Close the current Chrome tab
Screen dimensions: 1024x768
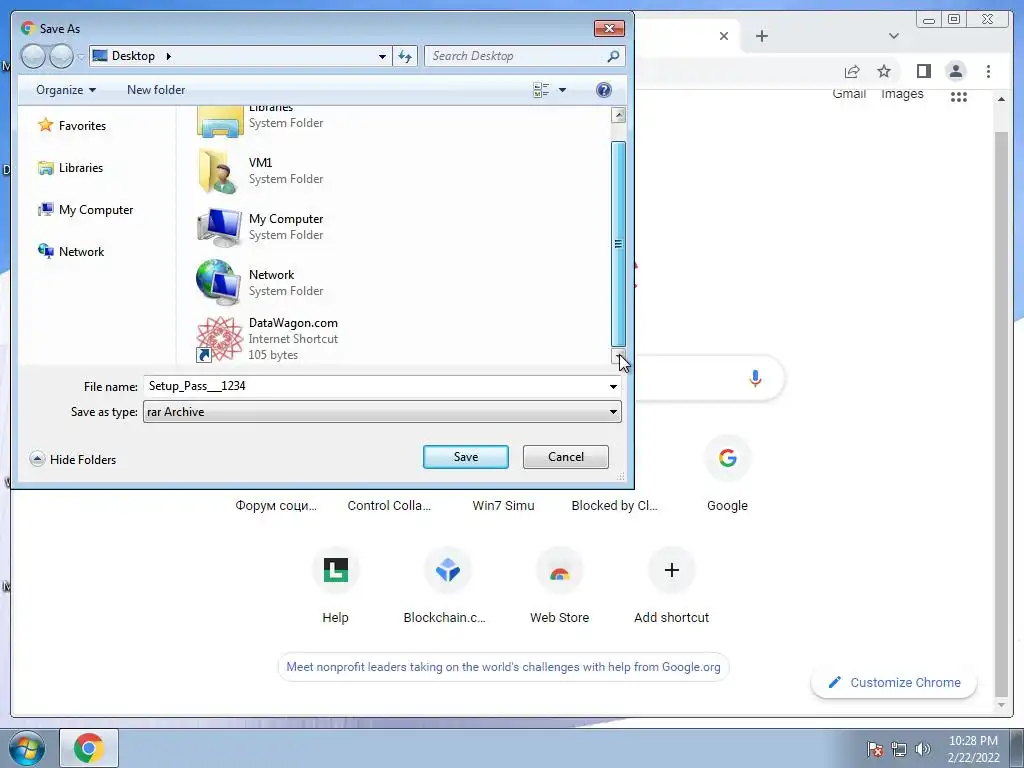click(724, 36)
